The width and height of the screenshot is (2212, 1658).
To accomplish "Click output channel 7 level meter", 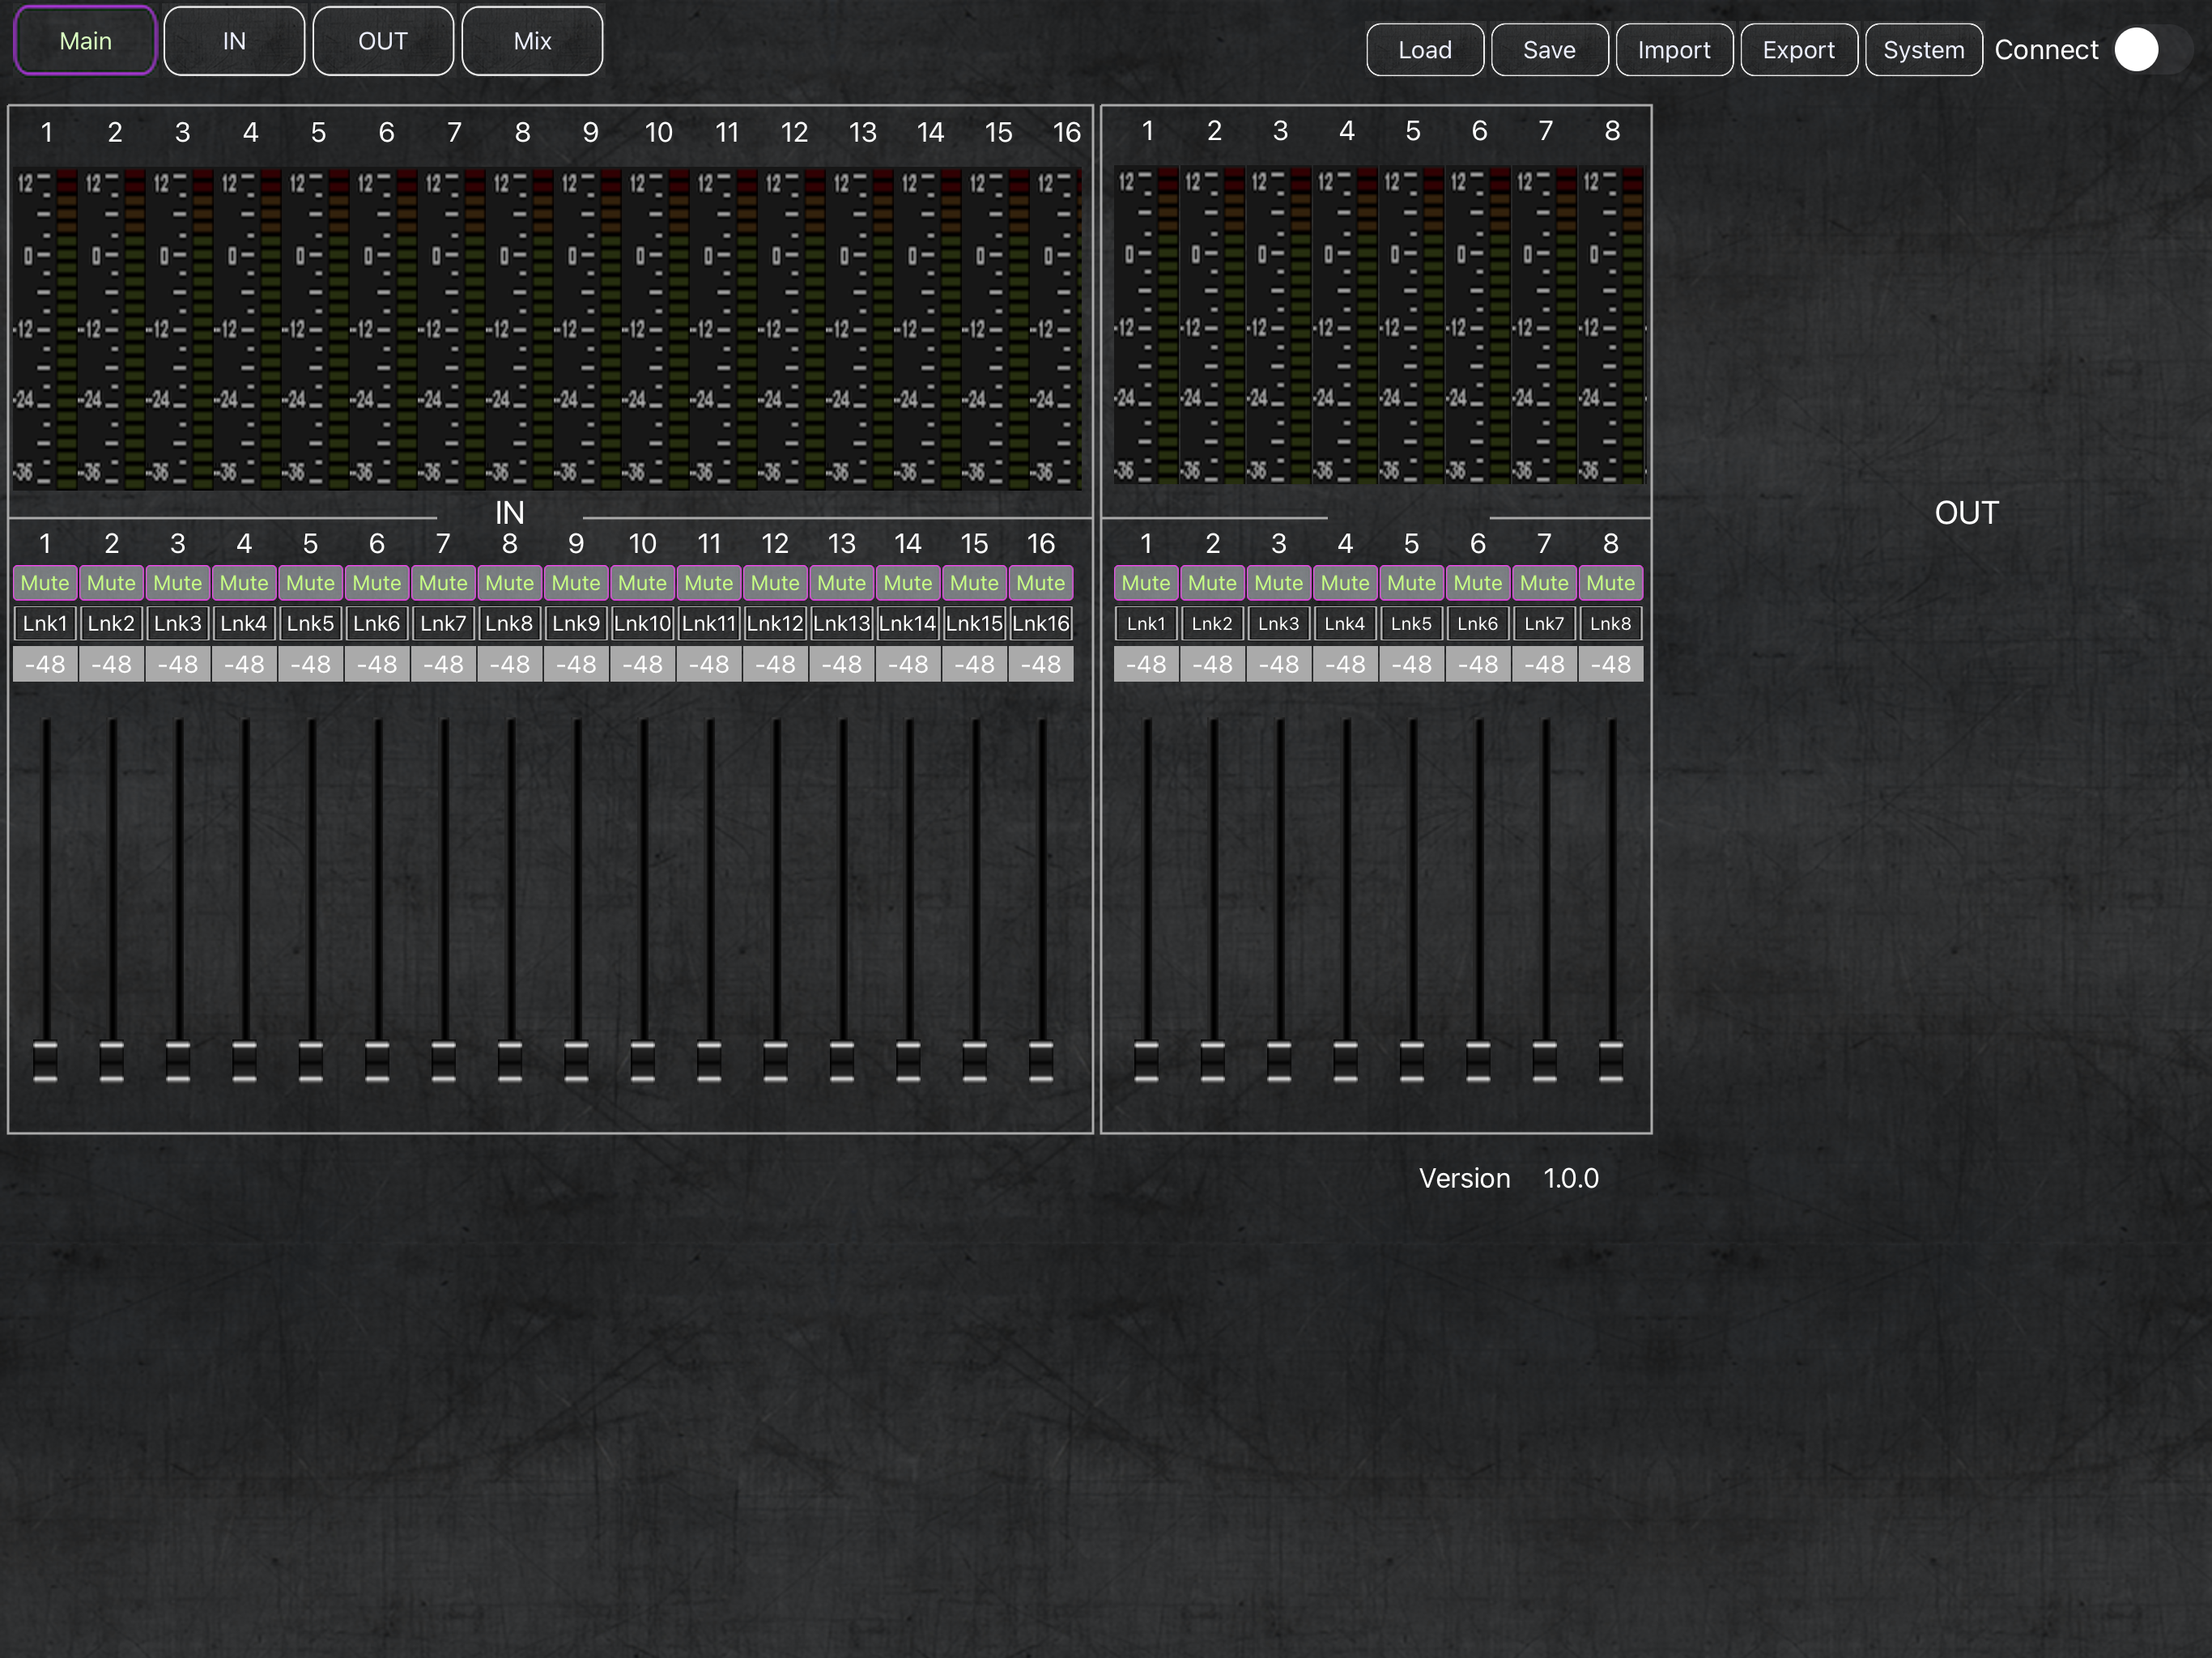I will coord(1545,326).
